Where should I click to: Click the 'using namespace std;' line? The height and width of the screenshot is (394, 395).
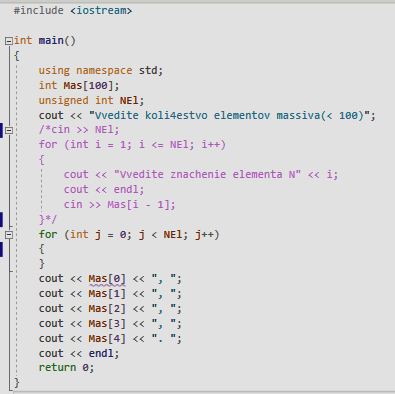101,71
